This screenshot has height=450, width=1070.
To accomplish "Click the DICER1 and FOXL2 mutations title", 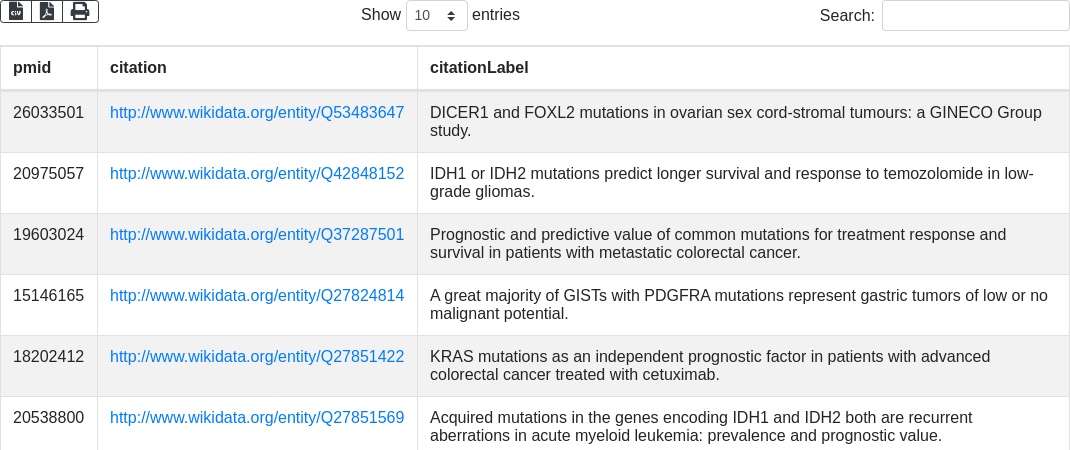I will 735,121.
